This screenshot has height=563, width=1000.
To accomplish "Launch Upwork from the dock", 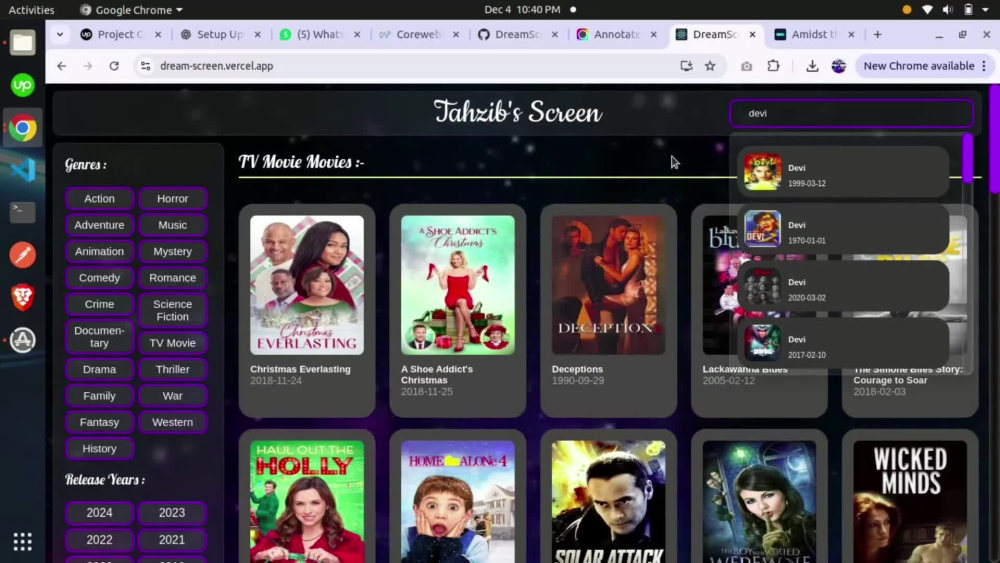I will click(22, 85).
